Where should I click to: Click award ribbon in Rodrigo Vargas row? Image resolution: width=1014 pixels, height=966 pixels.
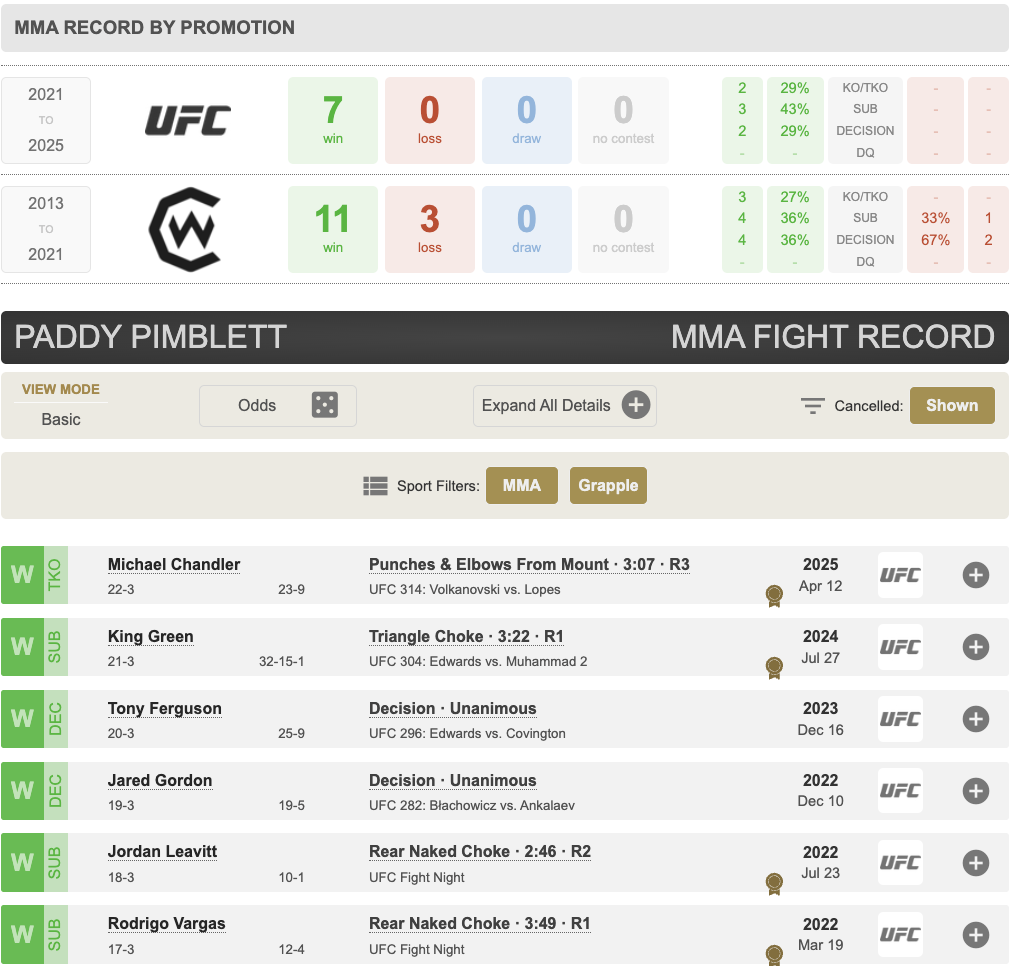pyautogui.click(x=774, y=955)
